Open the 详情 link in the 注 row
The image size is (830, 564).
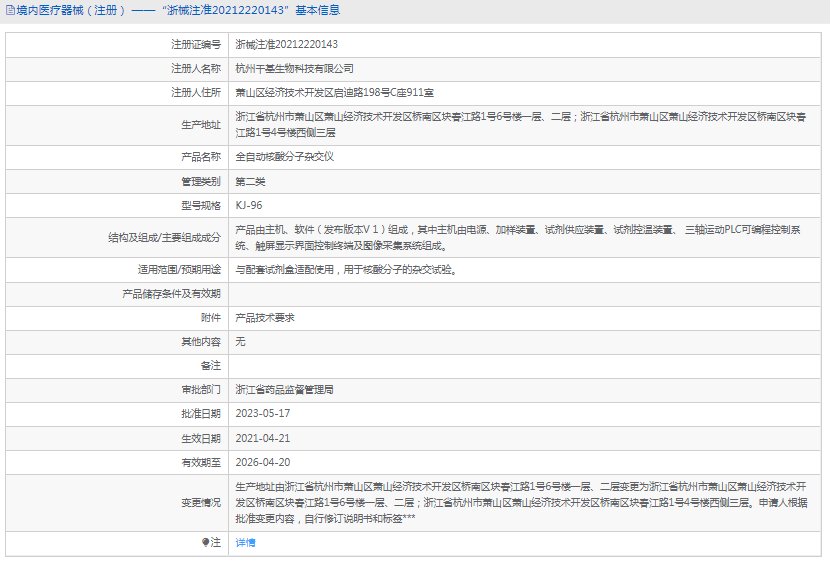coord(245,542)
